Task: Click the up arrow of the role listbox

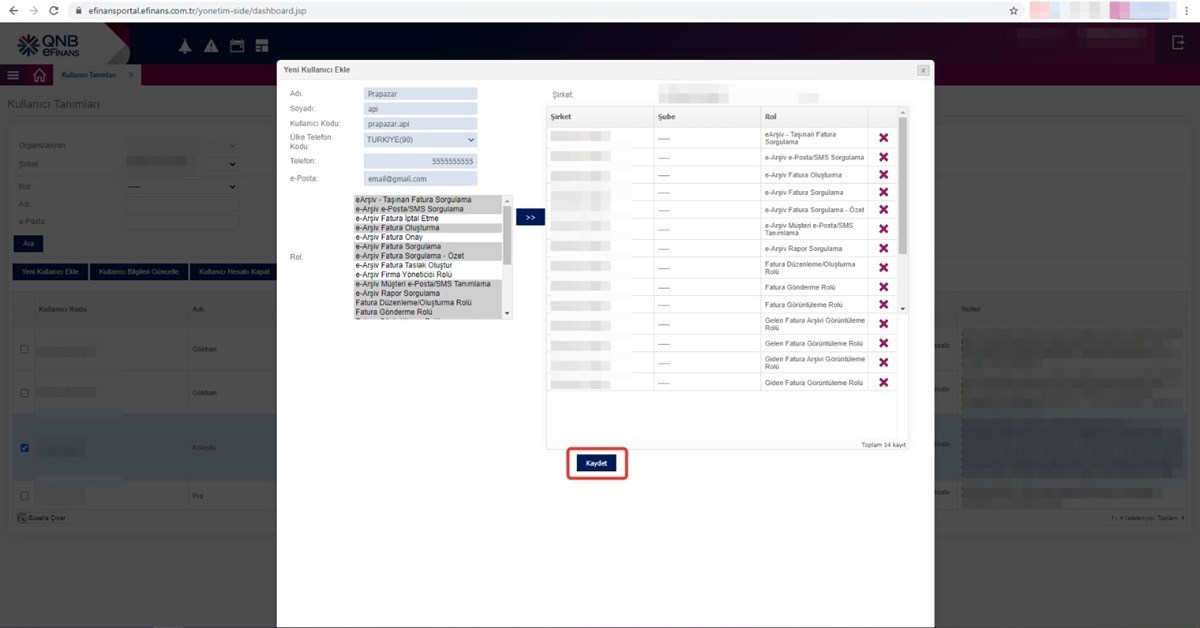Action: click(x=508, y=200)
